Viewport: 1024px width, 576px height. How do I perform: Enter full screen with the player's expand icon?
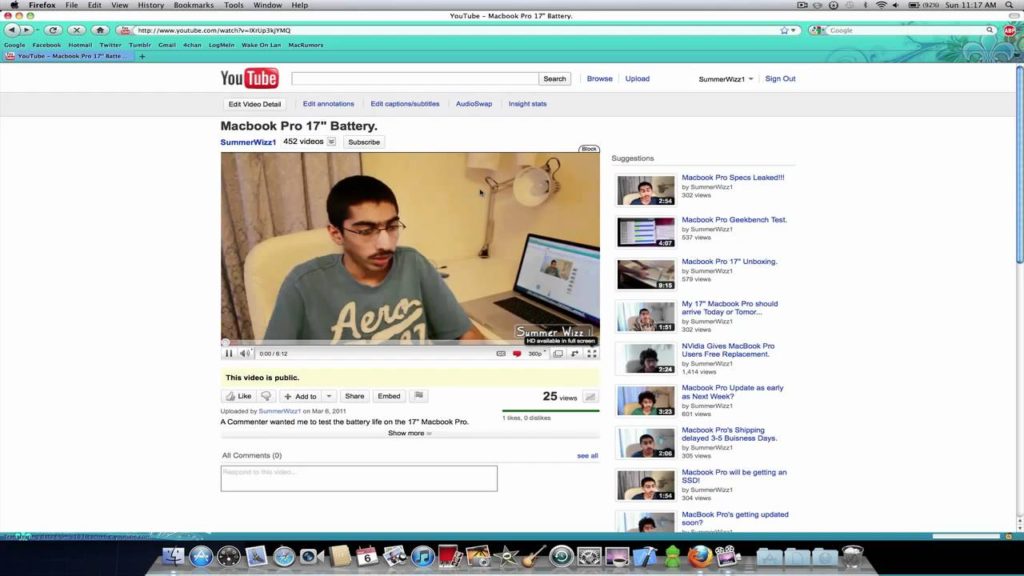[592, 353]
